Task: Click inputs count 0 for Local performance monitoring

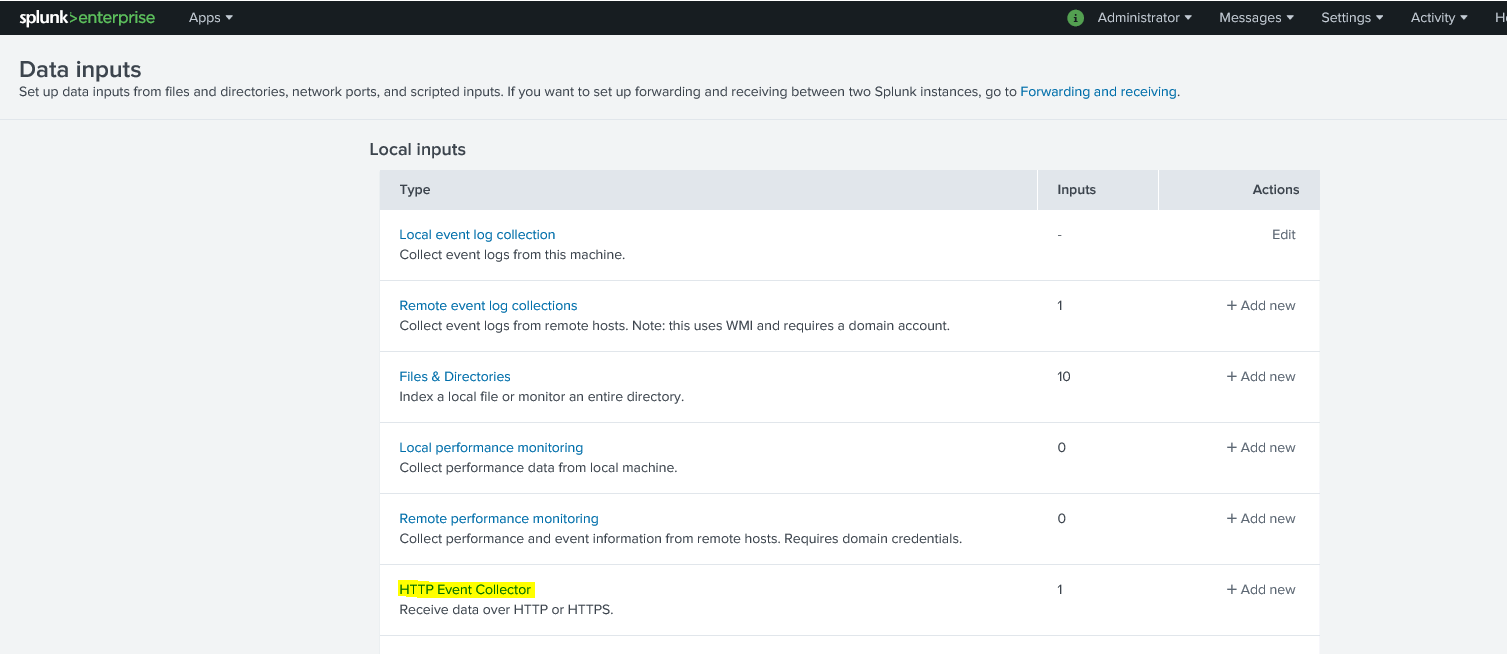Action: (1062, 448)
